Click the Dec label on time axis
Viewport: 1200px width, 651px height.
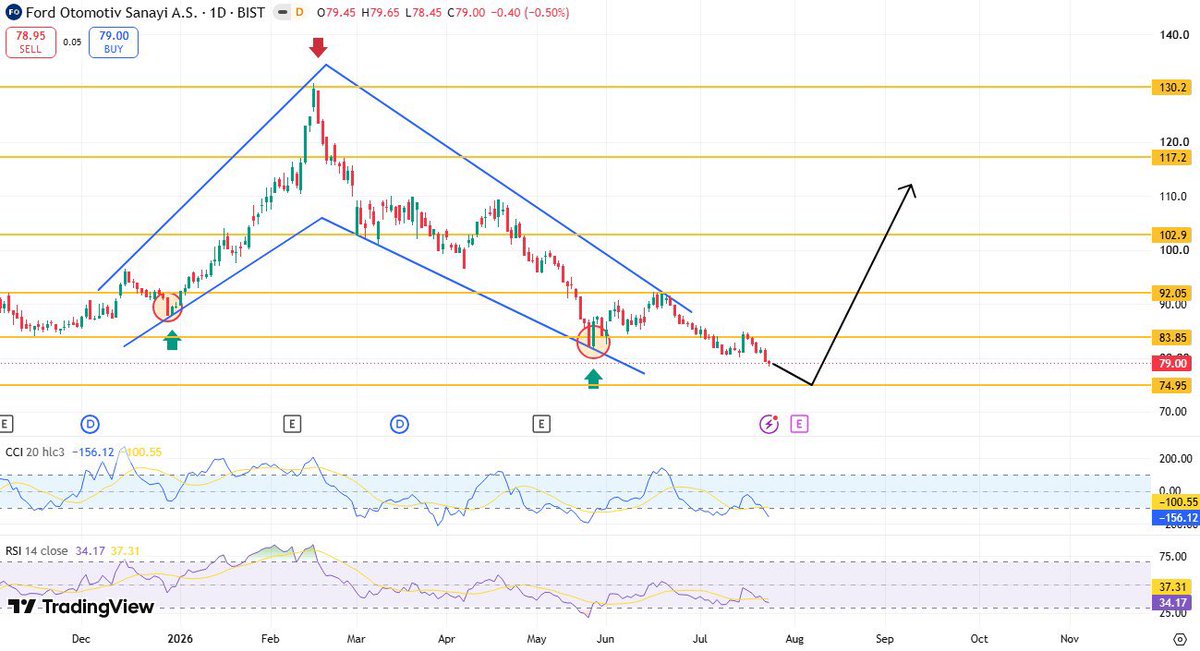click(81, 637)
